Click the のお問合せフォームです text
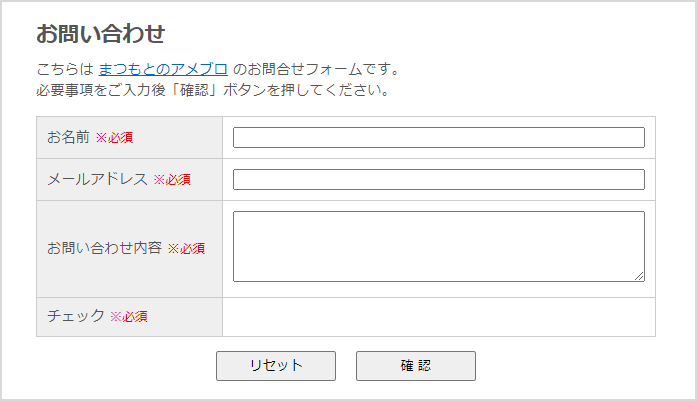 316,69
